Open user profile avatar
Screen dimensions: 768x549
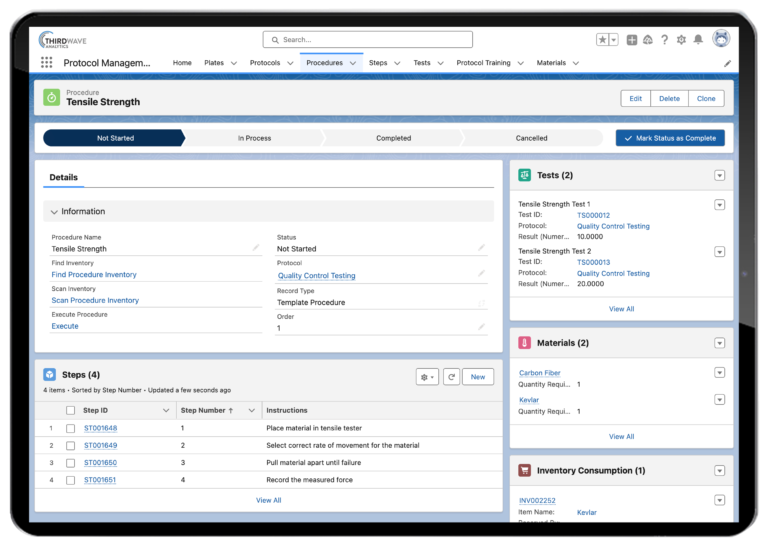[x=720, y=39]
